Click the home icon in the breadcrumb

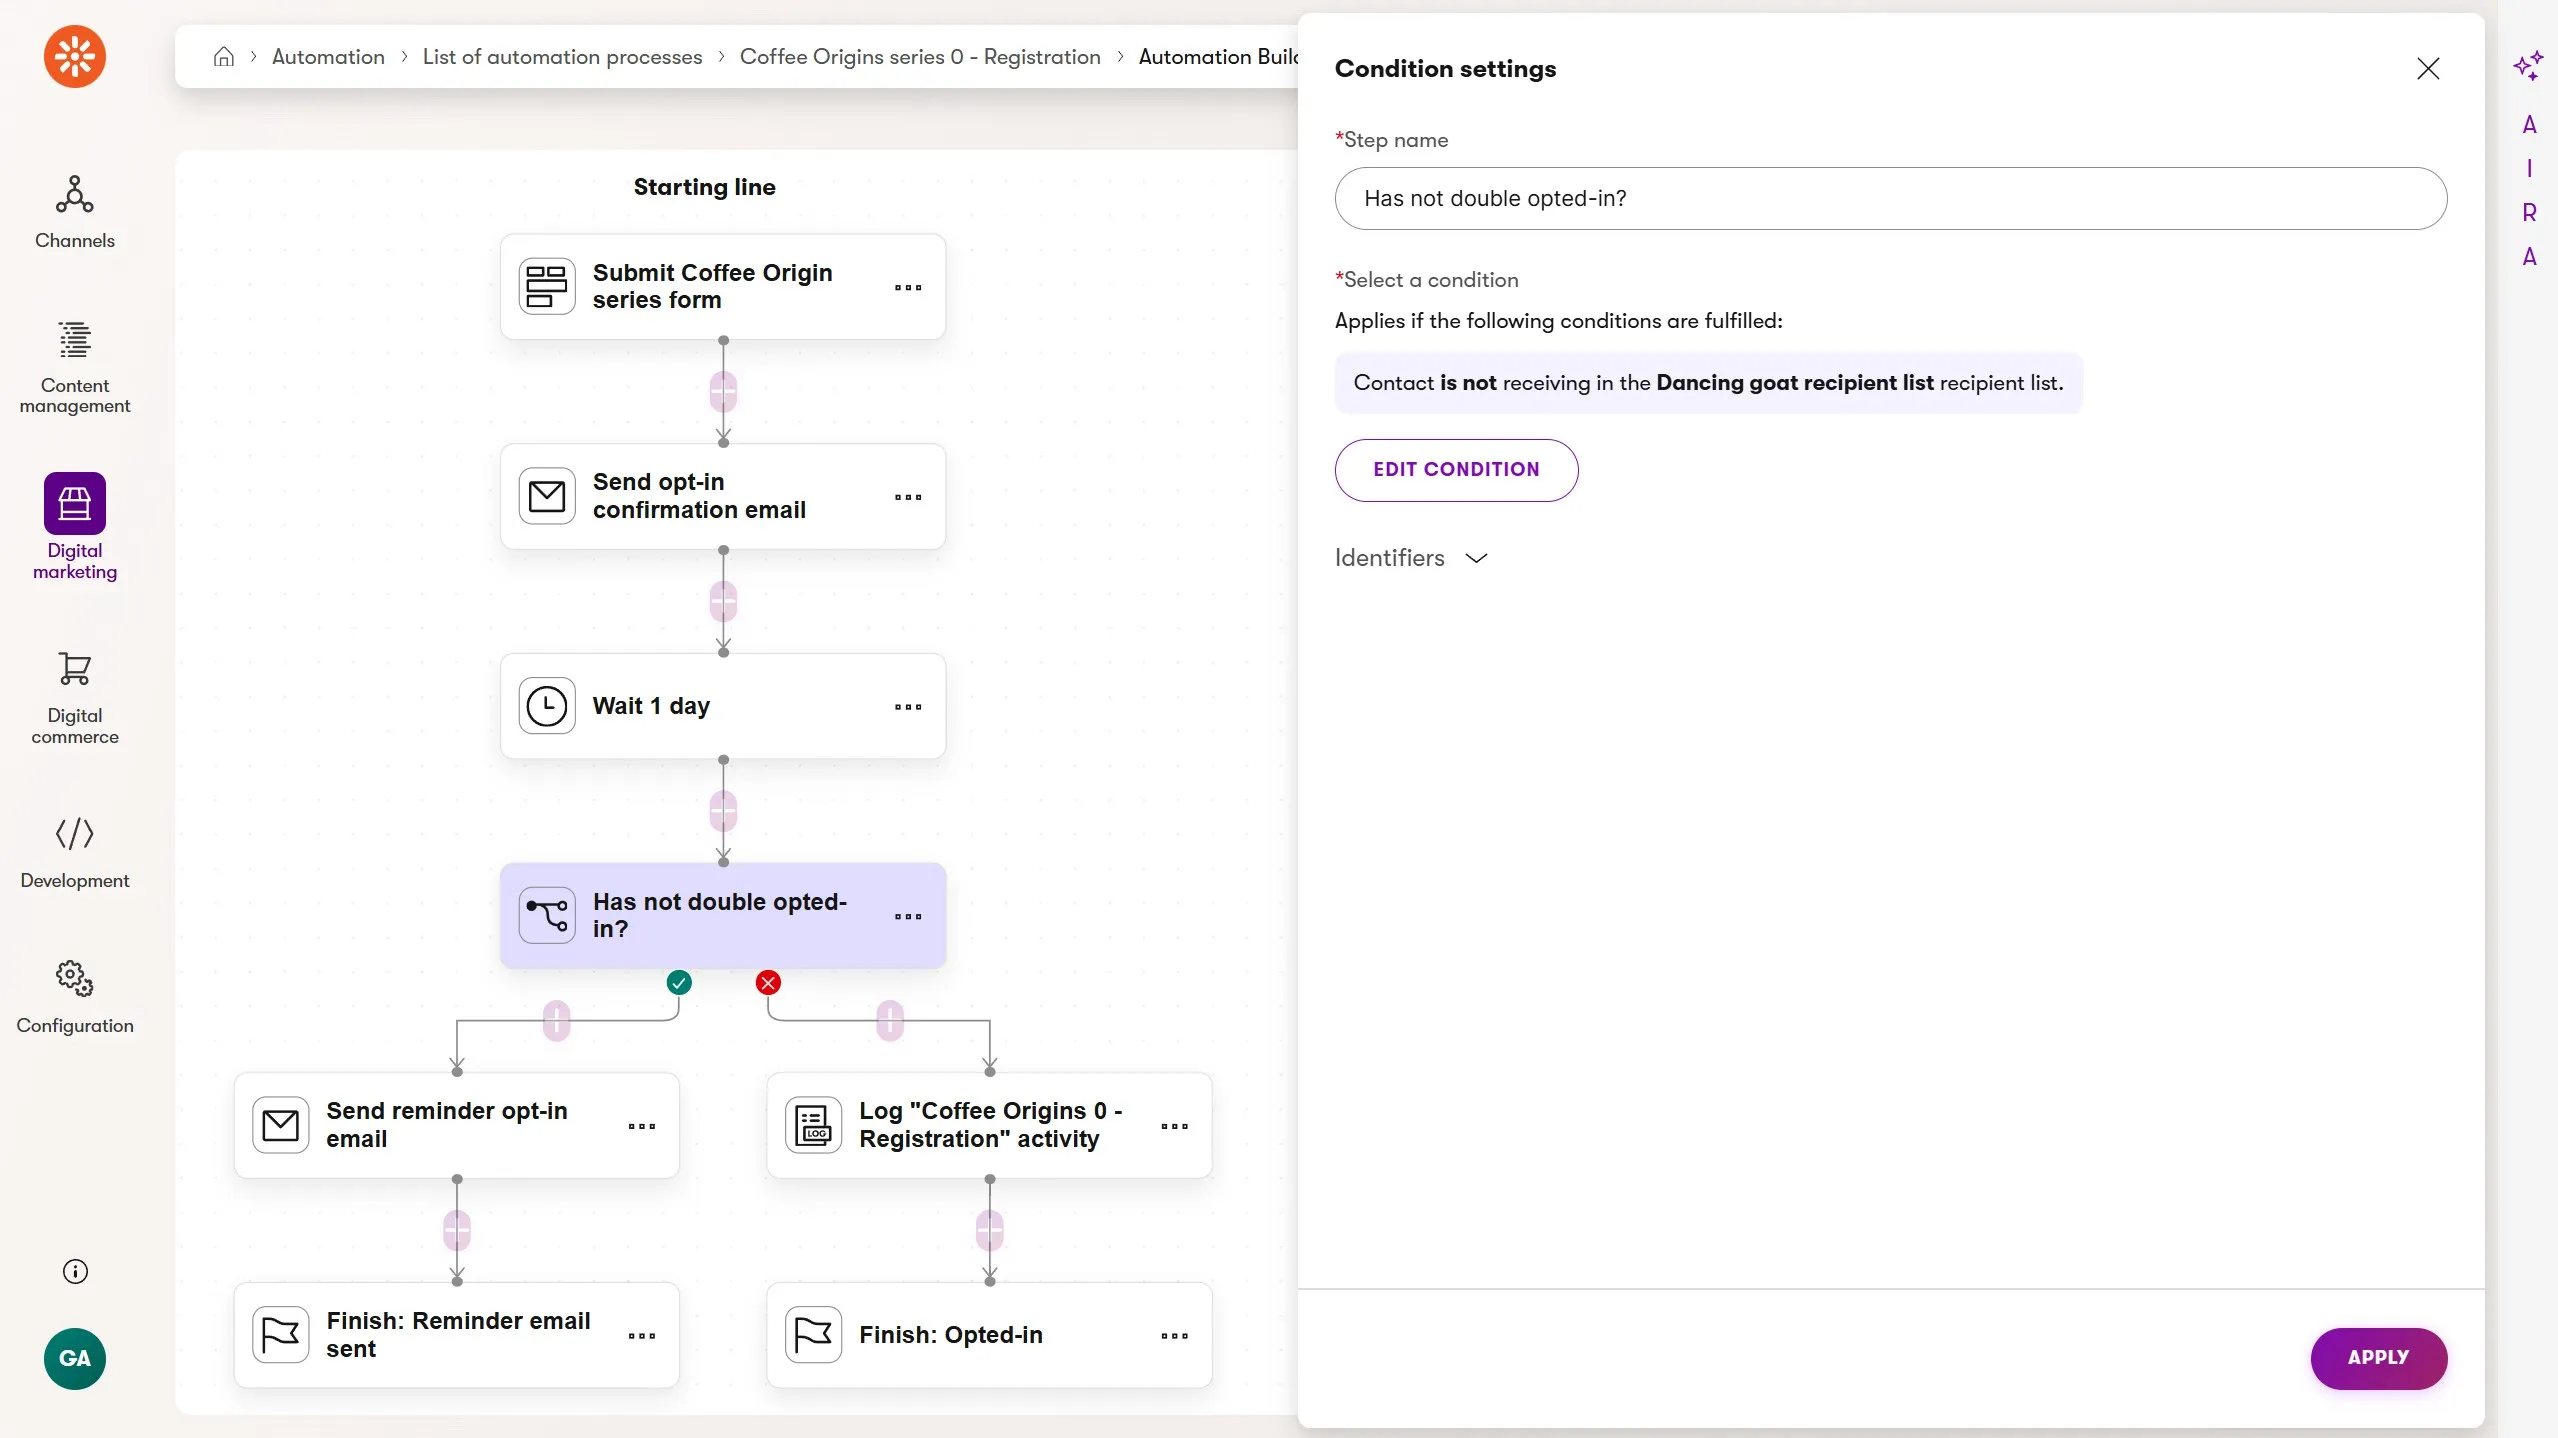tap(223, 57)
